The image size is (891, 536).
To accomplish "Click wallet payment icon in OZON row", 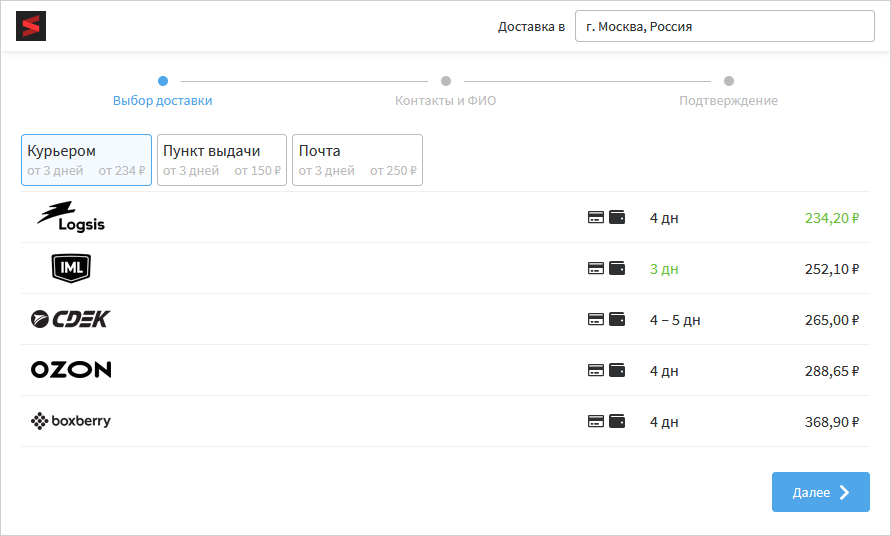I will coord(617,371).
